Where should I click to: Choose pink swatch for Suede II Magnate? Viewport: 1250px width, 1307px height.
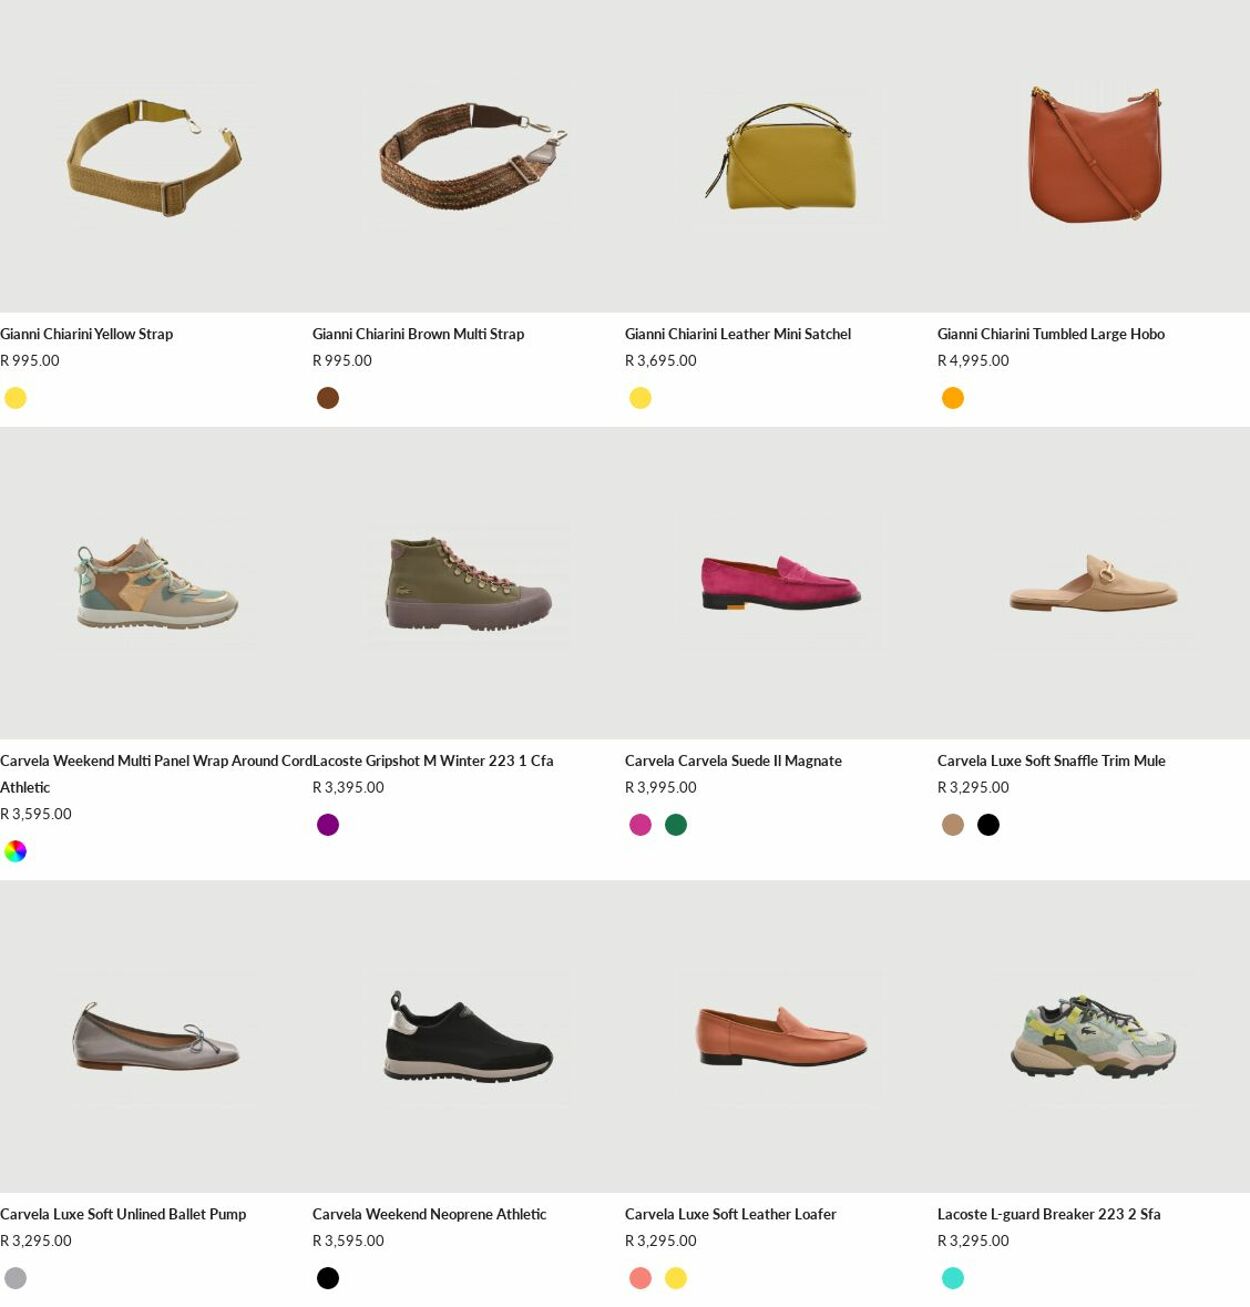click(x=640, y=825)
